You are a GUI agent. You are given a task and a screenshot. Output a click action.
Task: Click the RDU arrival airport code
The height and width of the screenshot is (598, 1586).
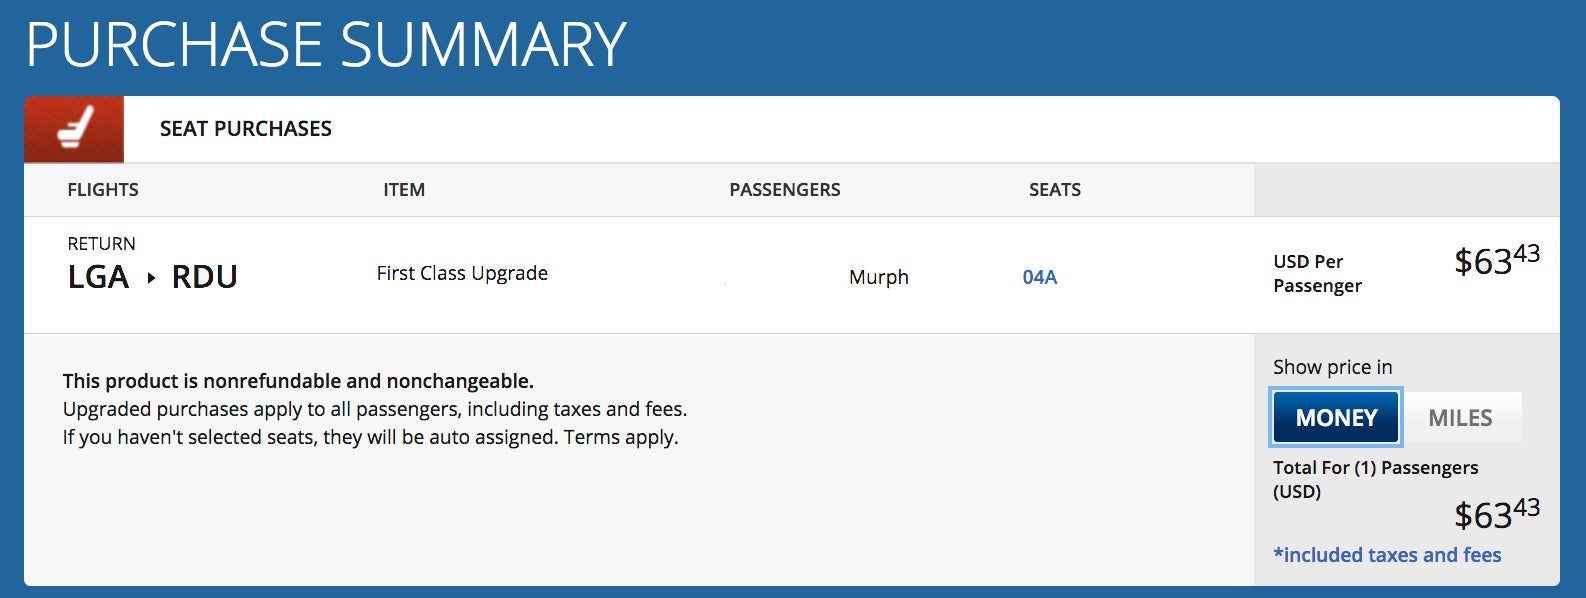click(204, 277)
